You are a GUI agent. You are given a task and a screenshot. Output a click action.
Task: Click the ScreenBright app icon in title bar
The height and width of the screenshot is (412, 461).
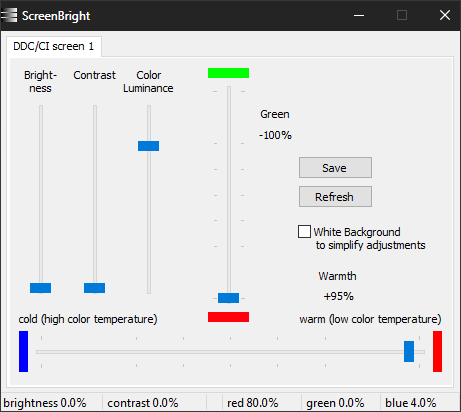[9, 15]
